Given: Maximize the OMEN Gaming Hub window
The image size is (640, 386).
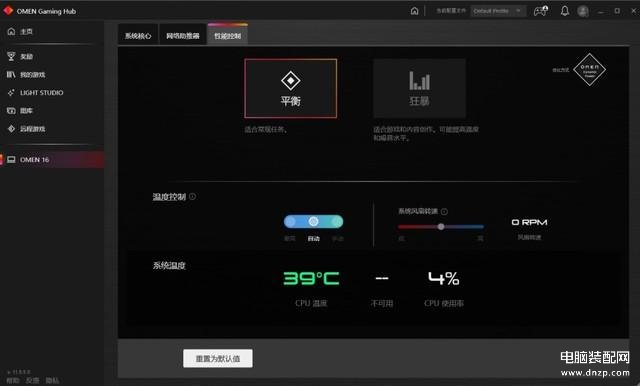Looking at the screenshot, I should 617,11.
